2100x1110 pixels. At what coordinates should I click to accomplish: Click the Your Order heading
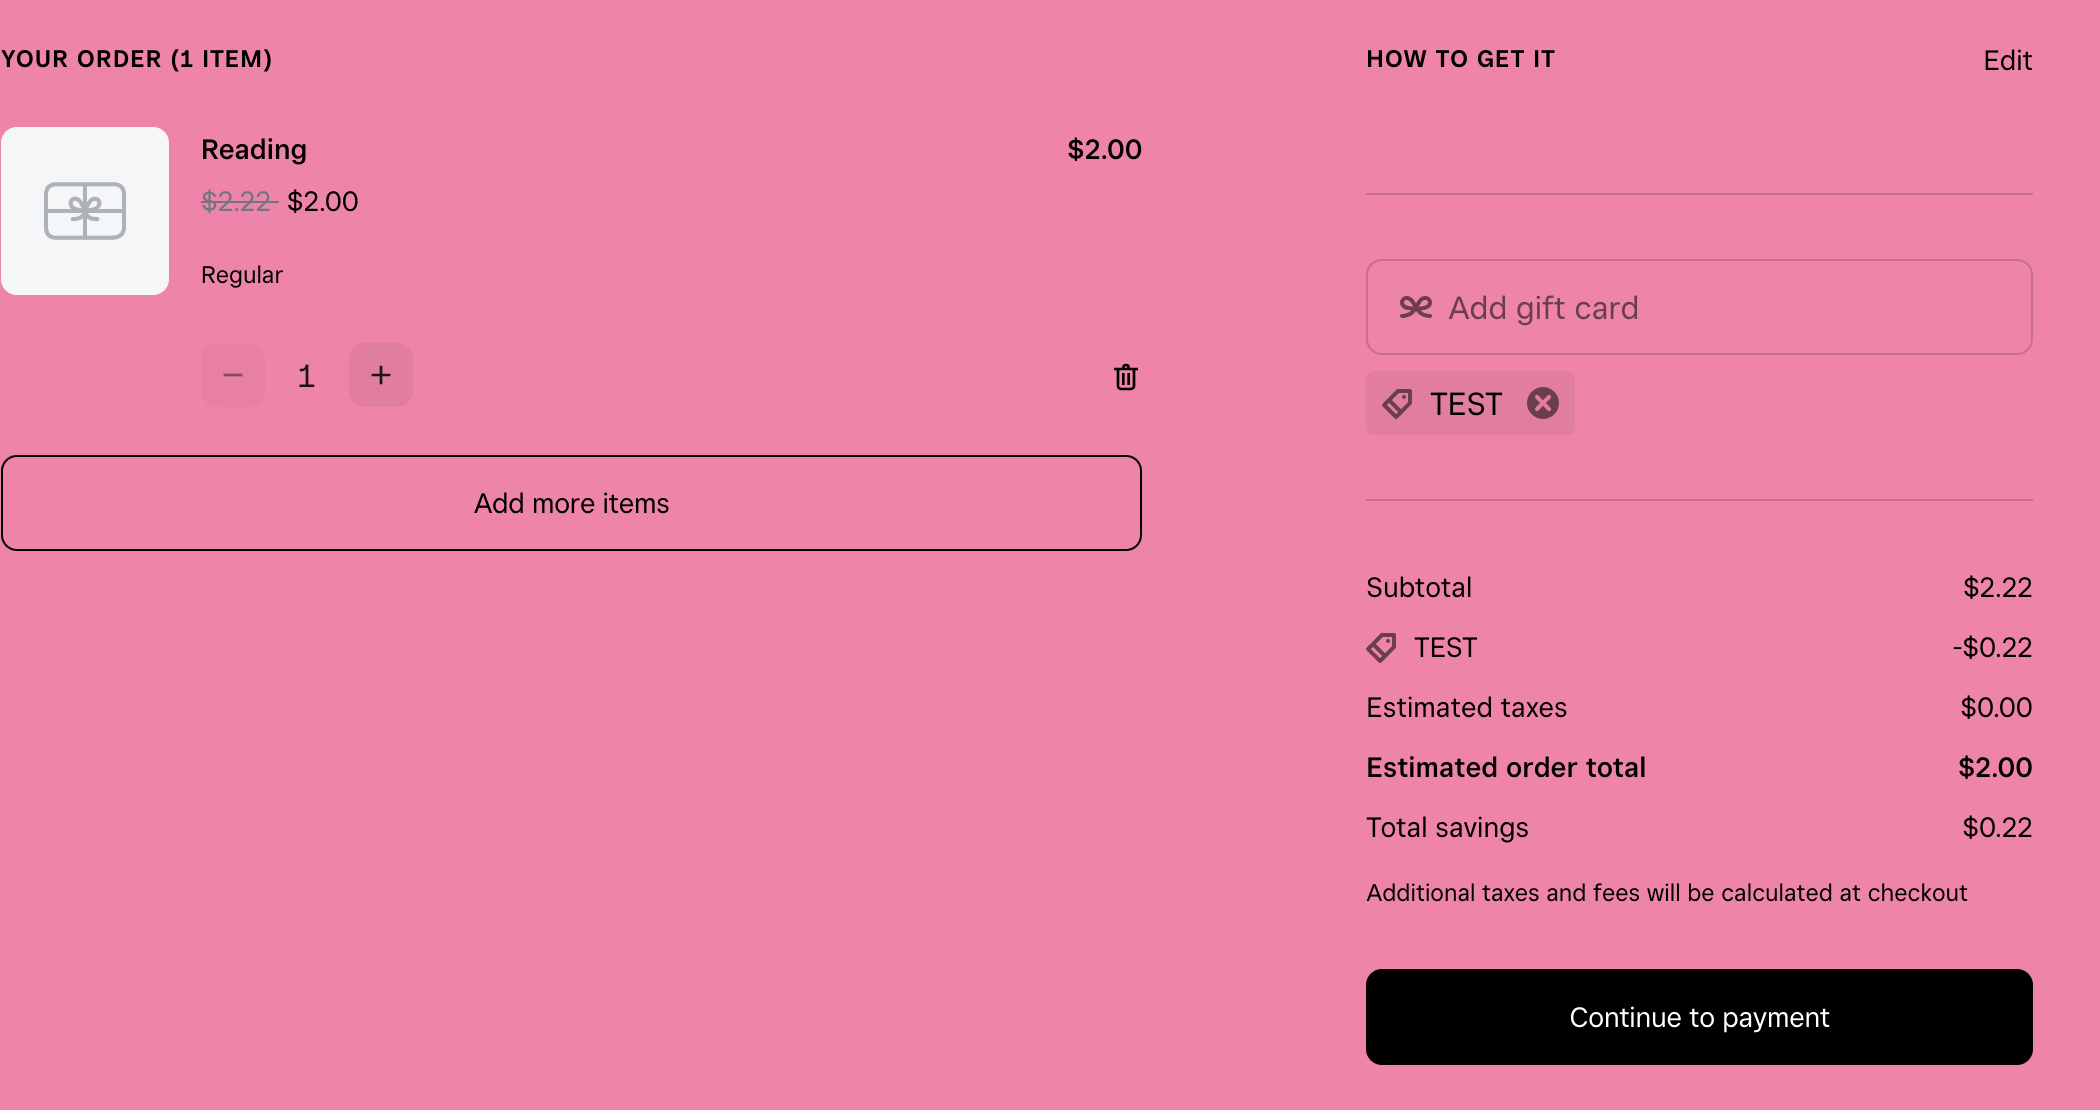click(x=137, y=59)
